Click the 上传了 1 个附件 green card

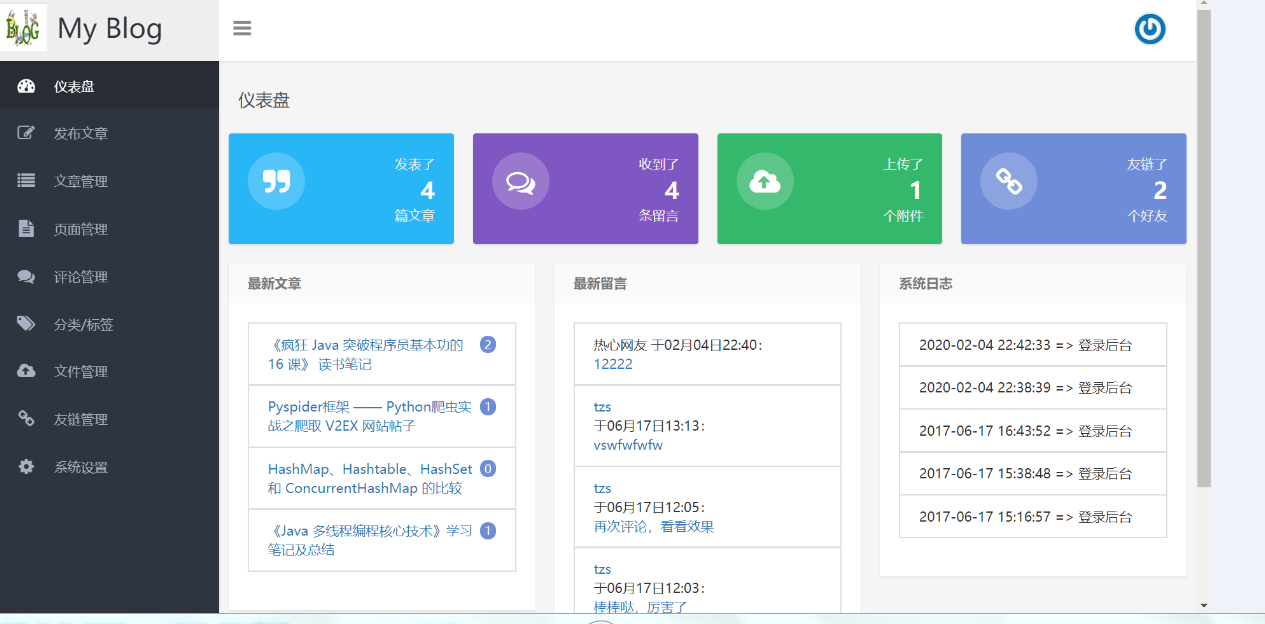point(829,189)
